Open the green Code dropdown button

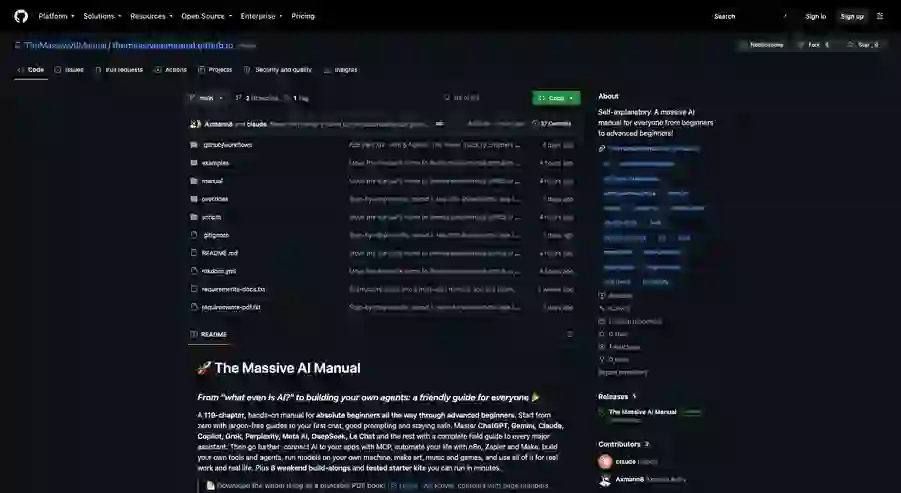pyautogui.click(x=556, y=98)
